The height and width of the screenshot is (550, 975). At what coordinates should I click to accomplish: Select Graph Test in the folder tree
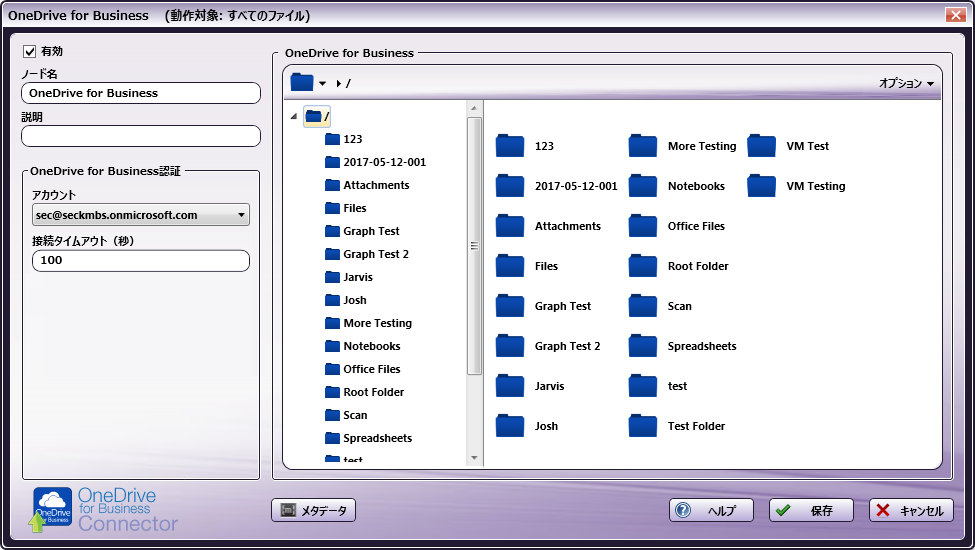pos(363,231)
